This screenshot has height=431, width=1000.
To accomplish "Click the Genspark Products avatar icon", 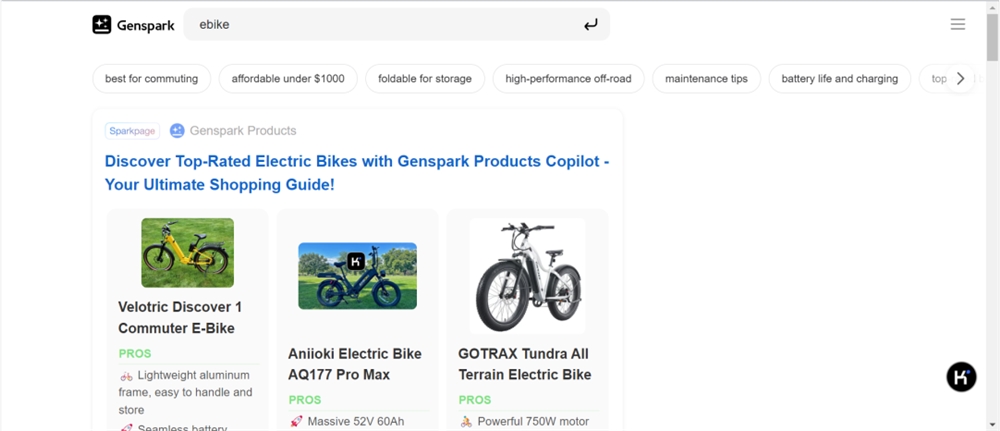I will tap(177, 130).
